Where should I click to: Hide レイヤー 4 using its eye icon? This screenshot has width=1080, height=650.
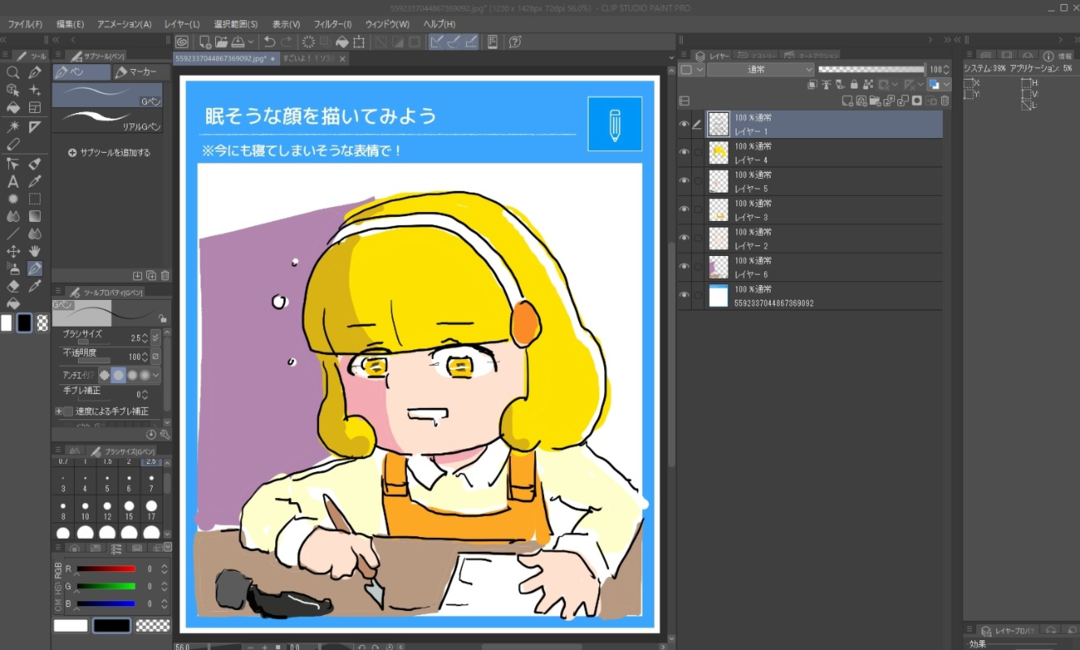click(684, 152)
